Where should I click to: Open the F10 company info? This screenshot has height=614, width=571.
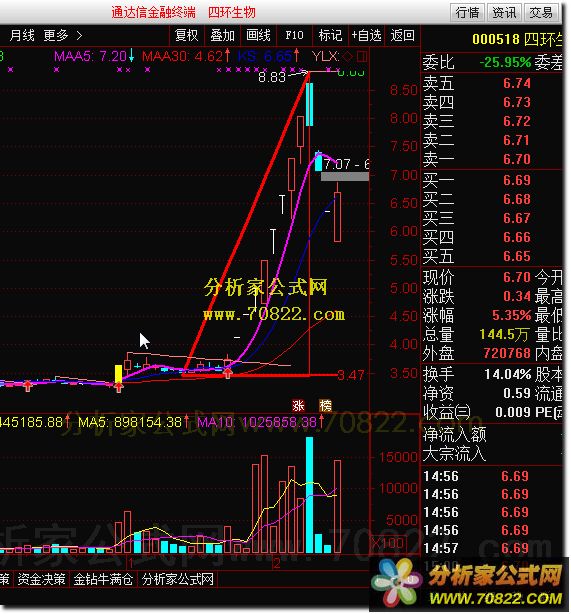pos(294,36)
